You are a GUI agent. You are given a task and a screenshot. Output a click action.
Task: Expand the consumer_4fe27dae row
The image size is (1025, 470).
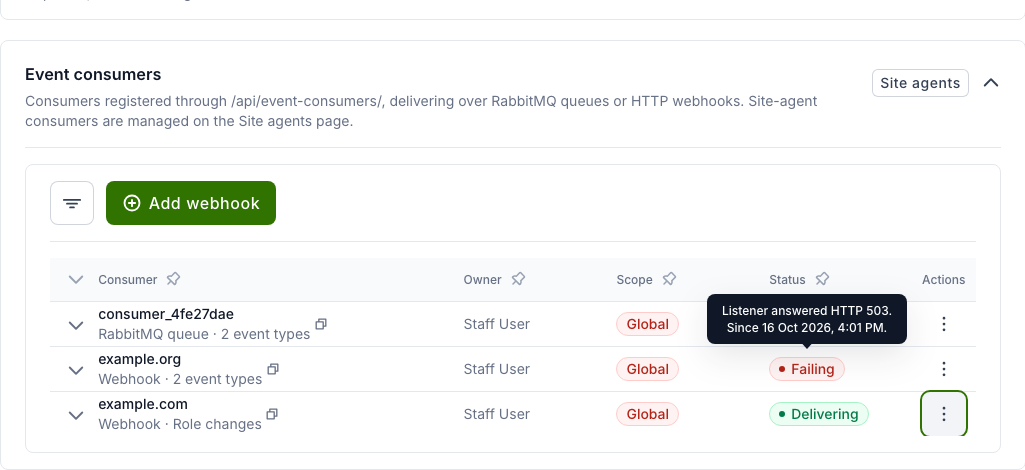[x=76, y=325]
